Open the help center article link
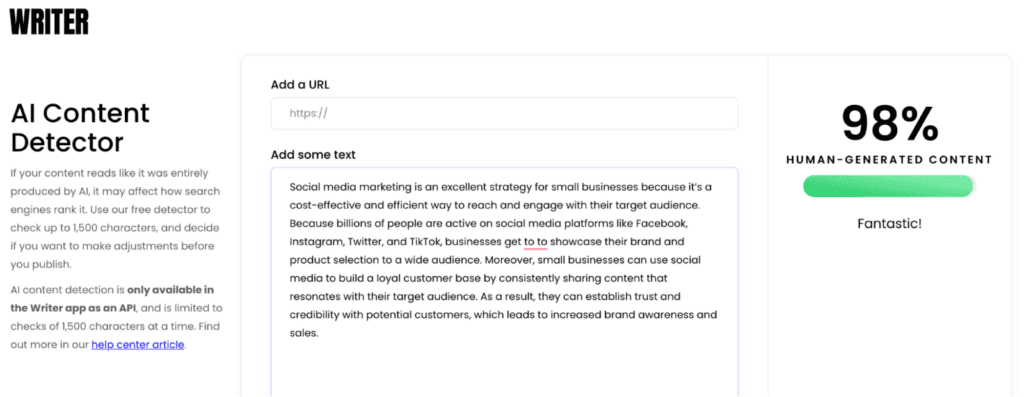 138,345
